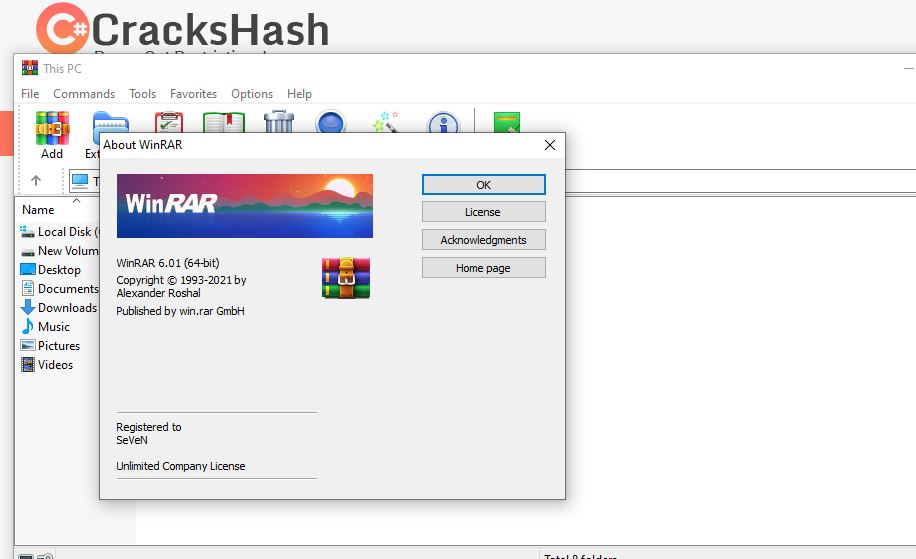Click the Info toolbar icon
The width and height of the screenshot is (916, 559).
click(x=443, y=122)
